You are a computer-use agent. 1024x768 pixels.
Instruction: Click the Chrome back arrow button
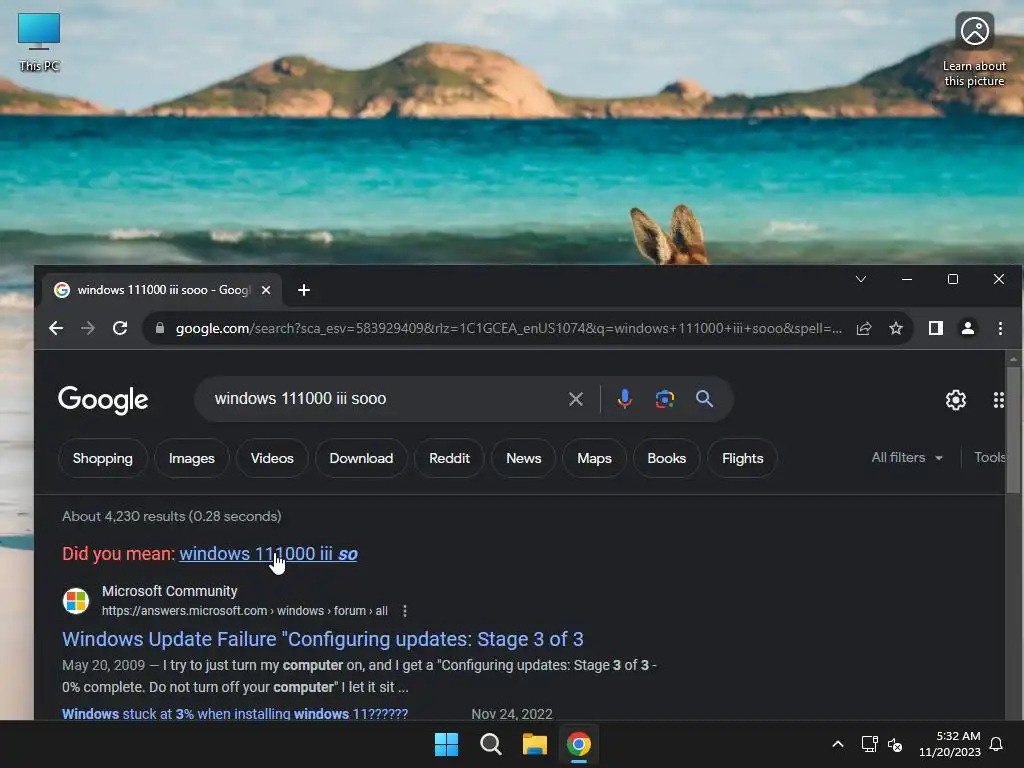click(56, 328)
